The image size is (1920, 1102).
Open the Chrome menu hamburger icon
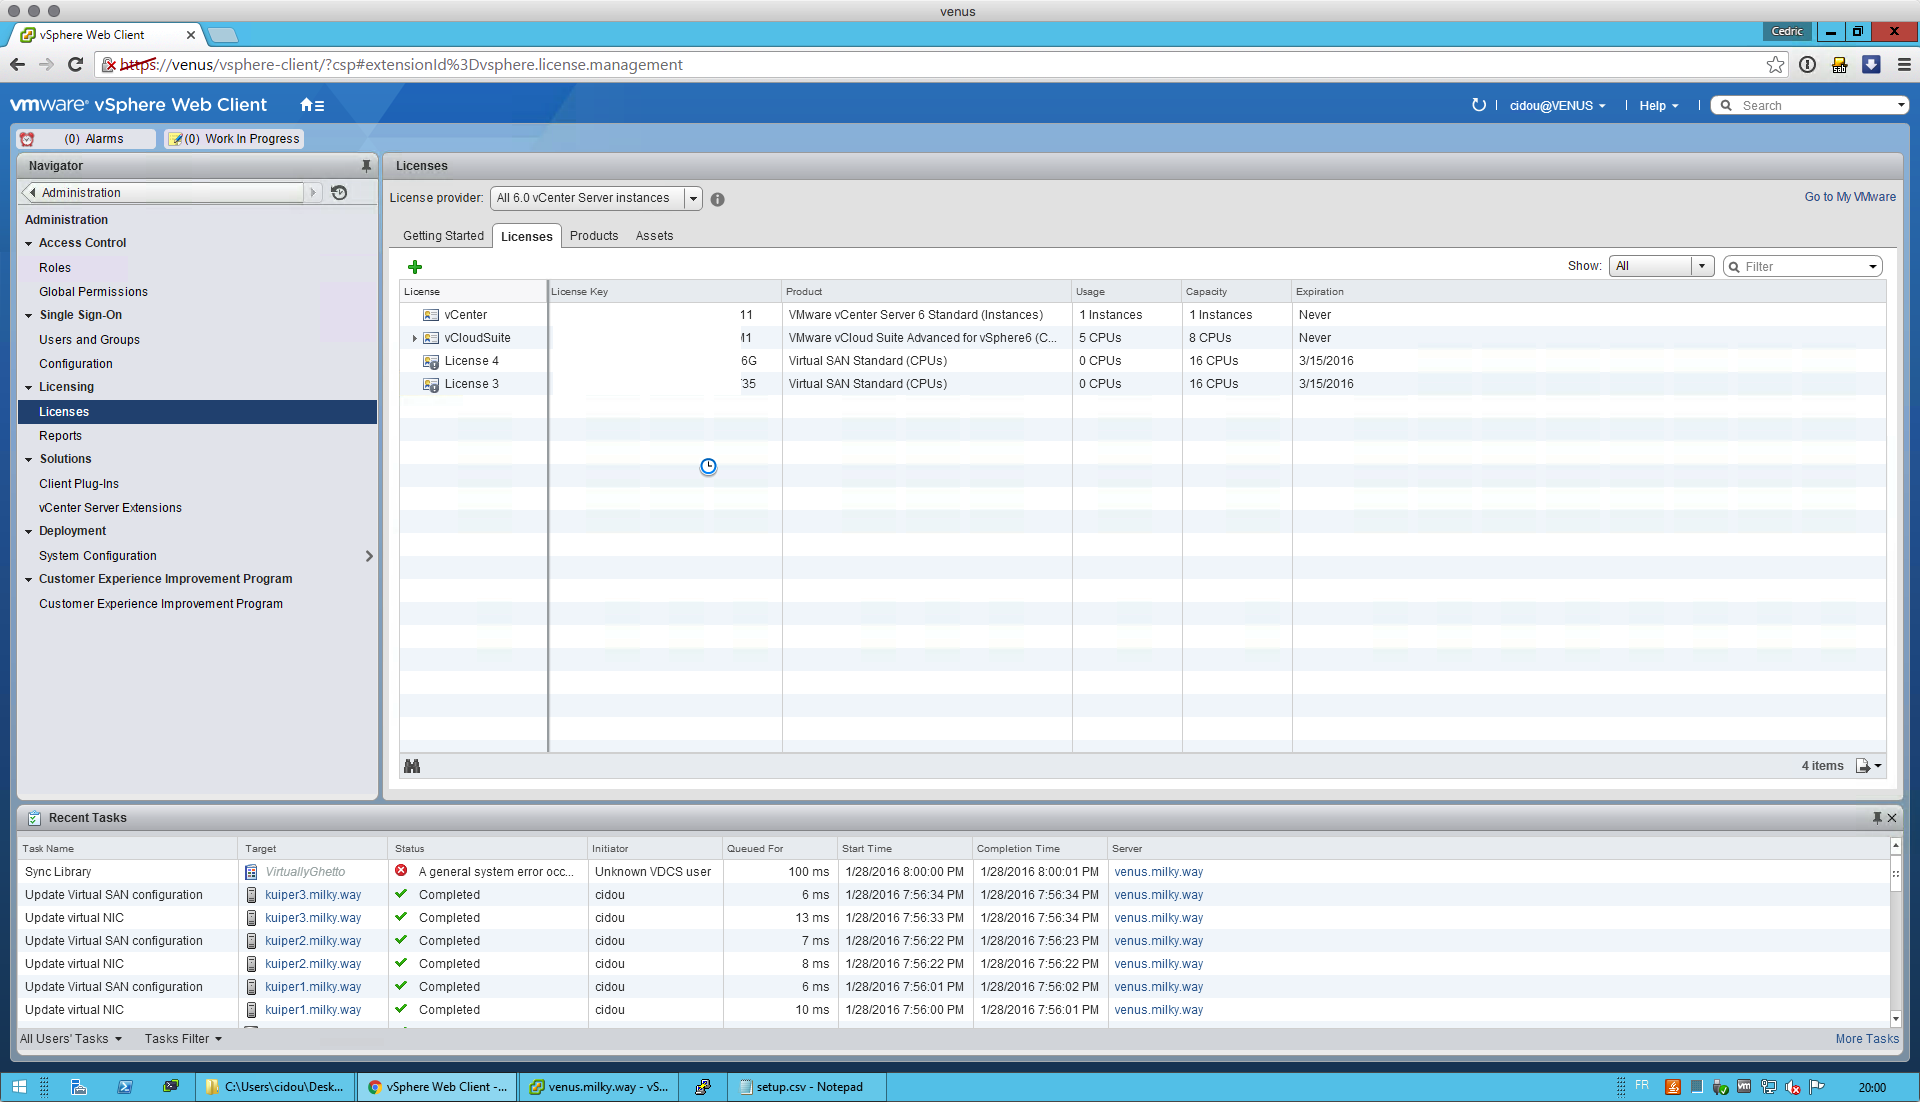(1904, 65)
